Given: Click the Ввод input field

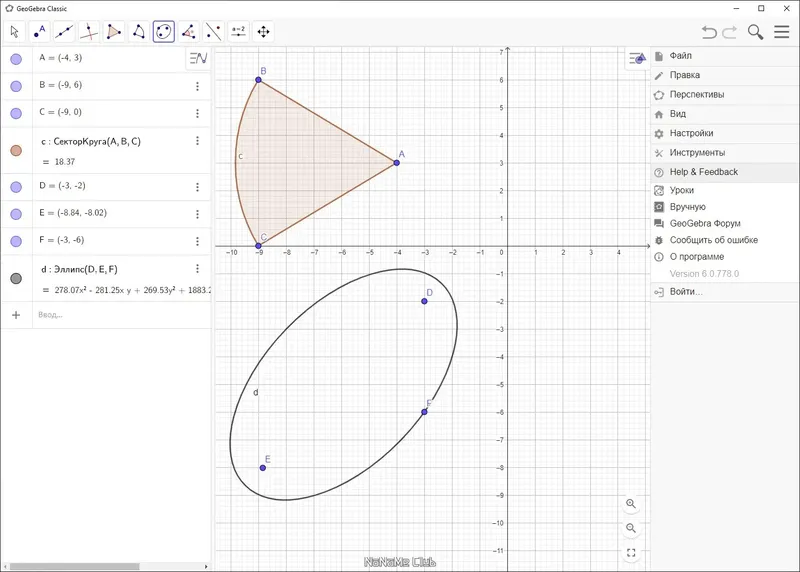Looking at the screenshot, I should (x=121, y=315).
